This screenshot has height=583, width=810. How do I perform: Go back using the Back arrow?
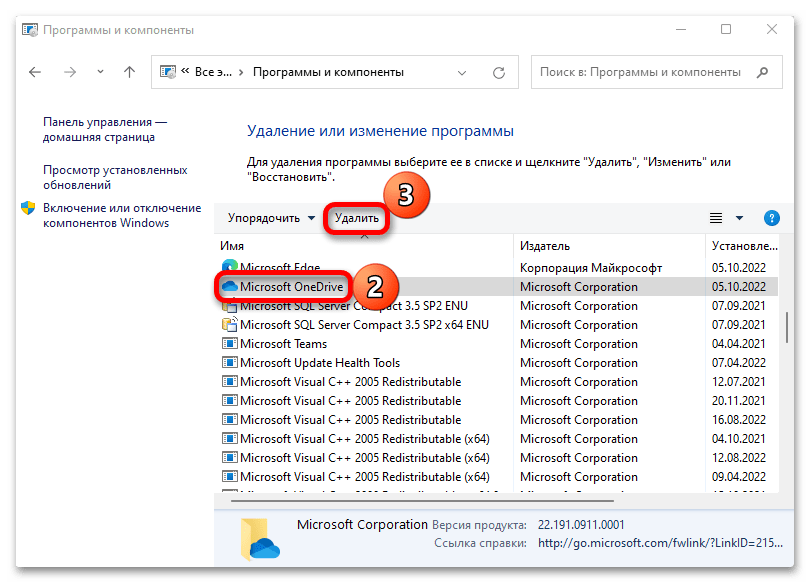click(x=35, y=72)
